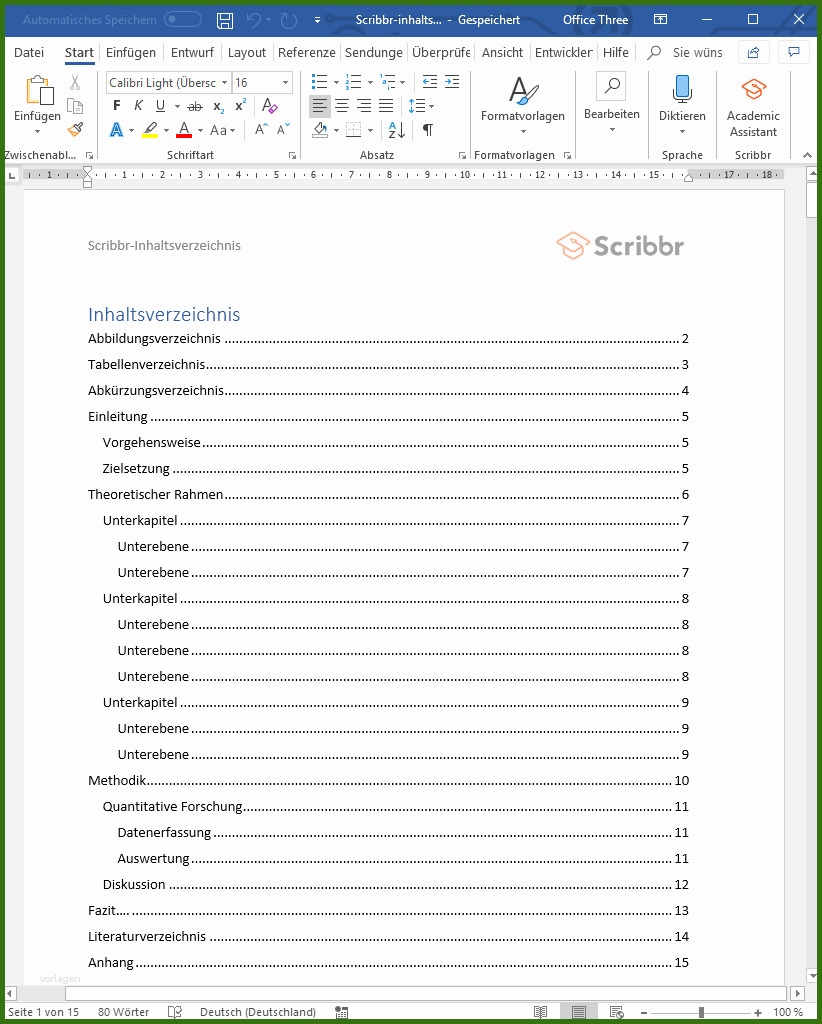
Task: Center-align the text
Action: (x=342, y=106)
